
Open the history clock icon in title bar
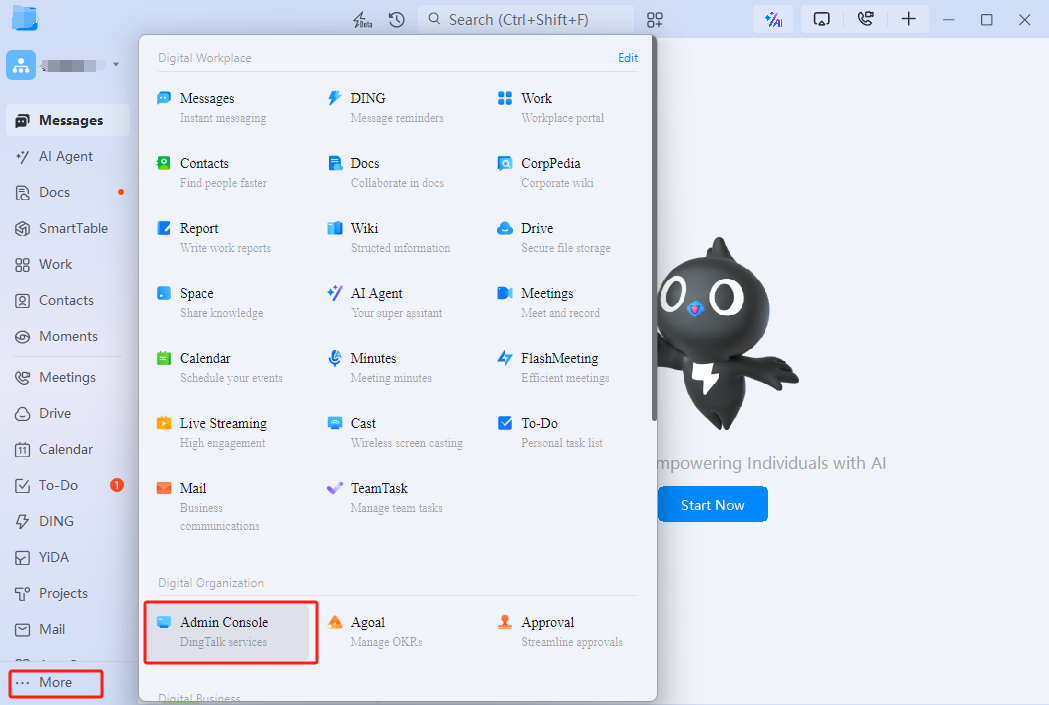(397, 20)
